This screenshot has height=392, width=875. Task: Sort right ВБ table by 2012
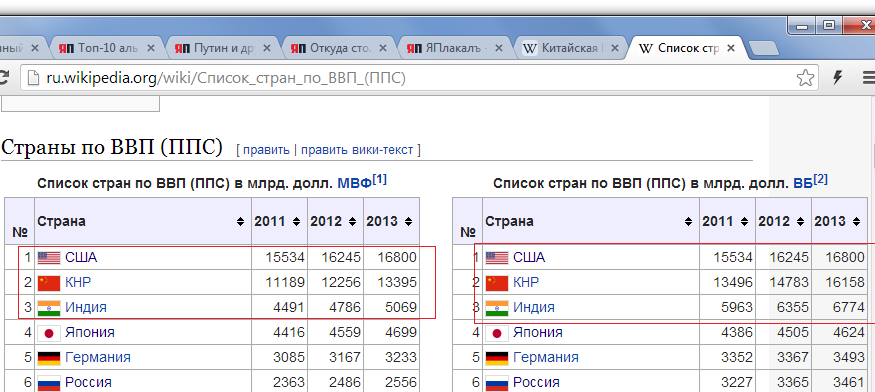(800, 222)
